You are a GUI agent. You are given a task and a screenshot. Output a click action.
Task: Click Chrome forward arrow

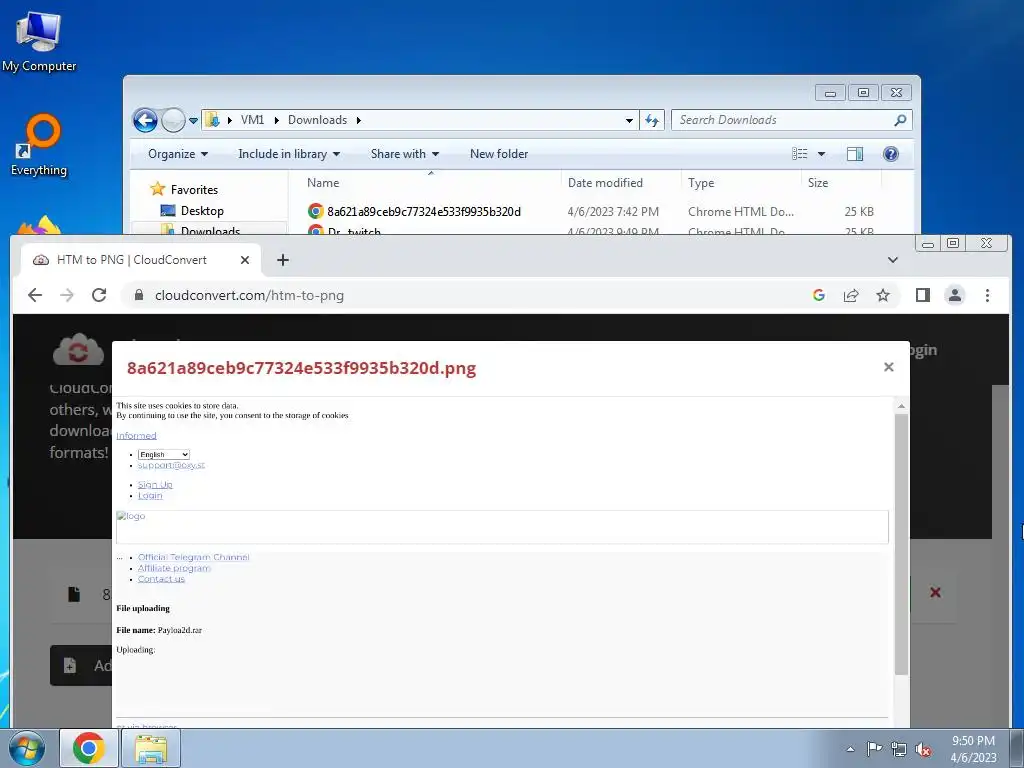pyautogui.click(x=67, y=295)
